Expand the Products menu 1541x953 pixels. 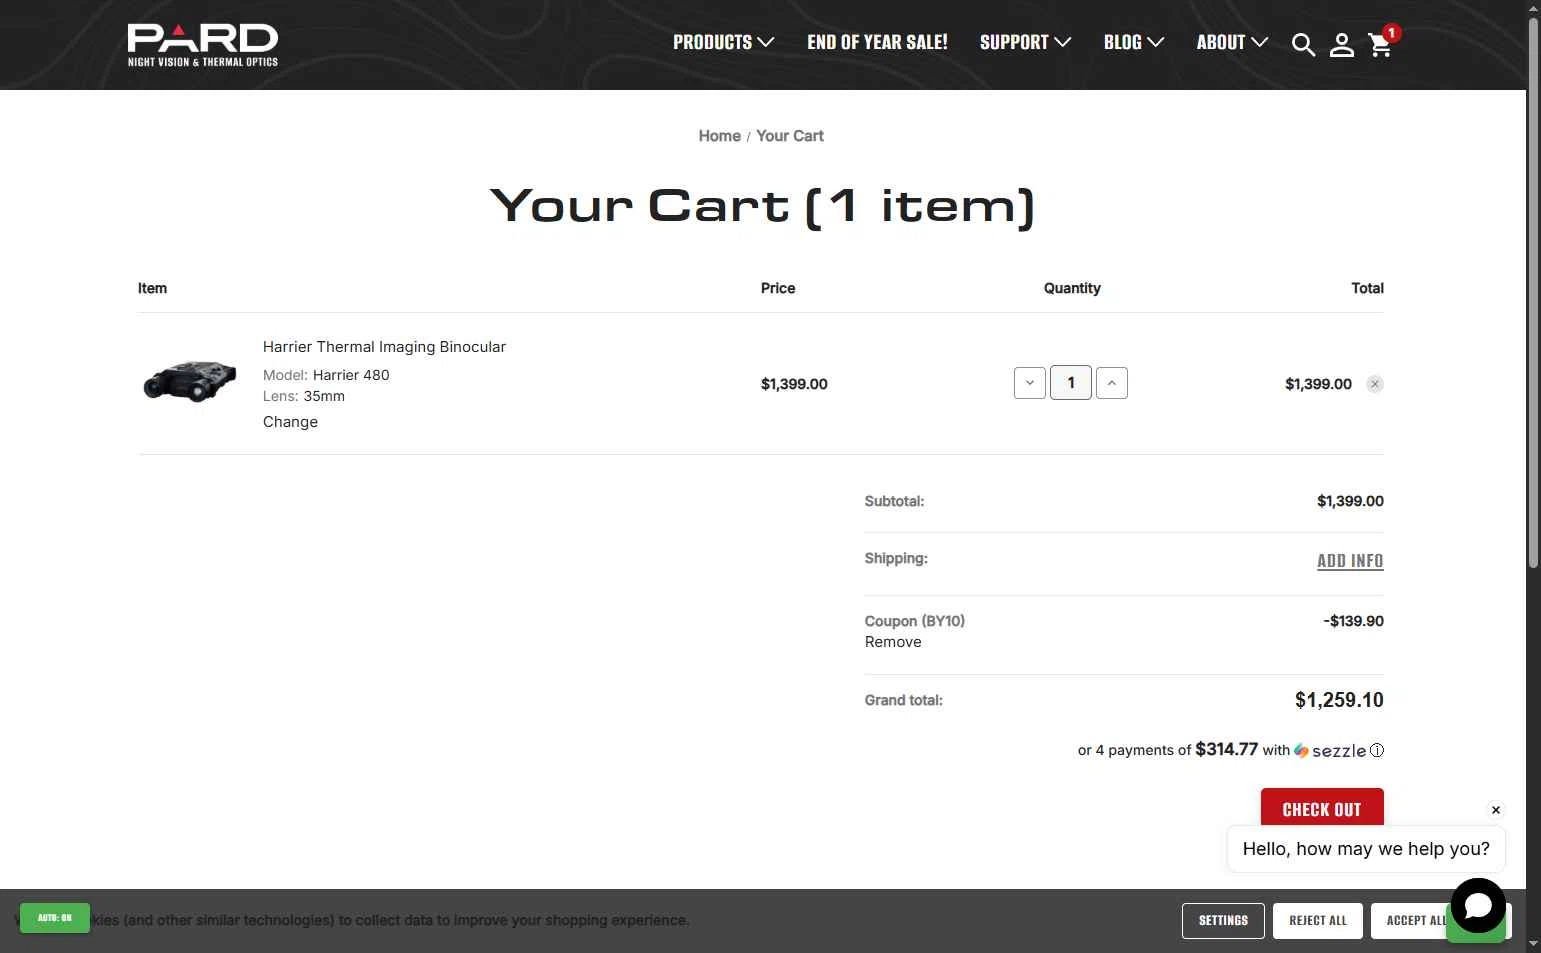tap(724, 42)
